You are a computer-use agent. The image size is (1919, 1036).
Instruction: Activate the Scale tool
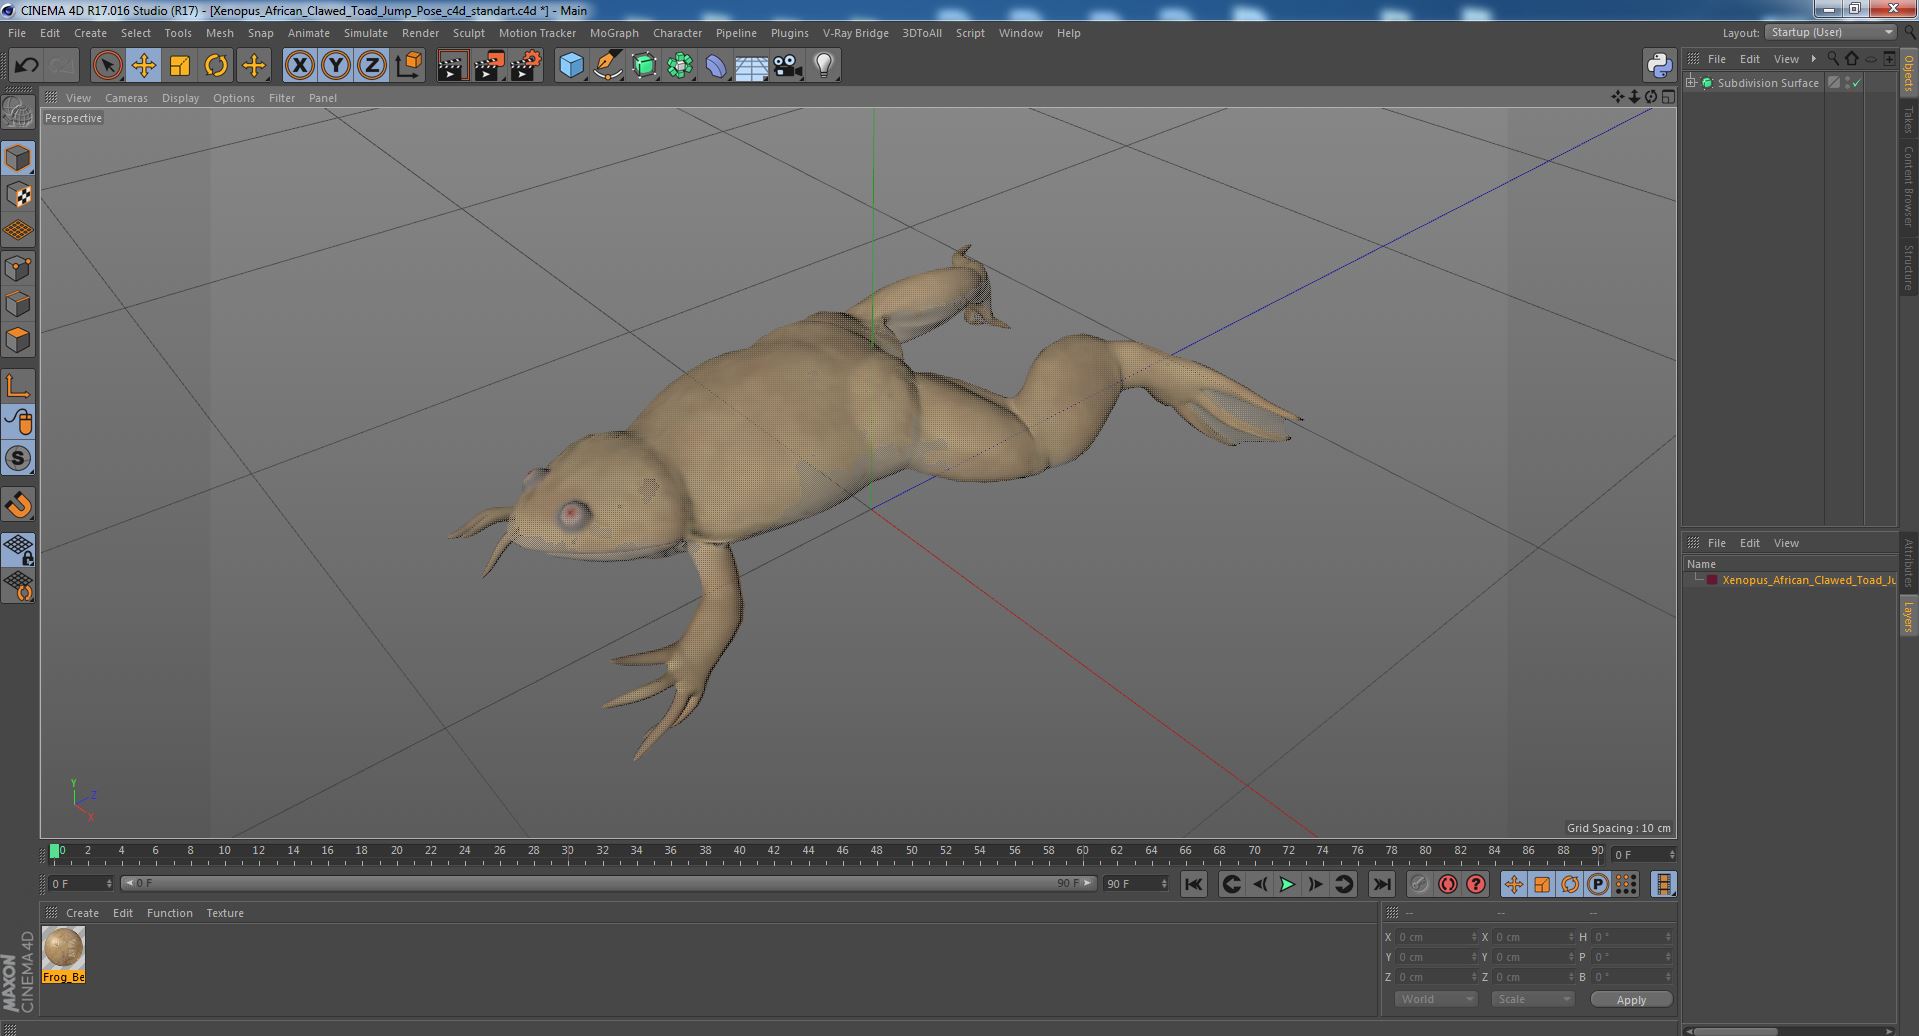(x=179, y=66)
